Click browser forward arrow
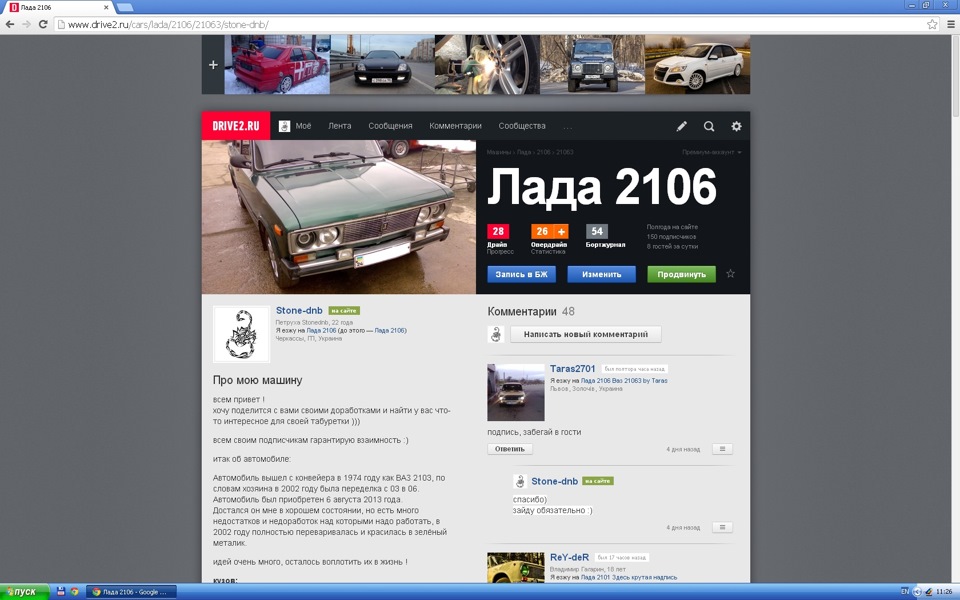The width and height of the screenshot is (960, 600). (x=26, y=24)
